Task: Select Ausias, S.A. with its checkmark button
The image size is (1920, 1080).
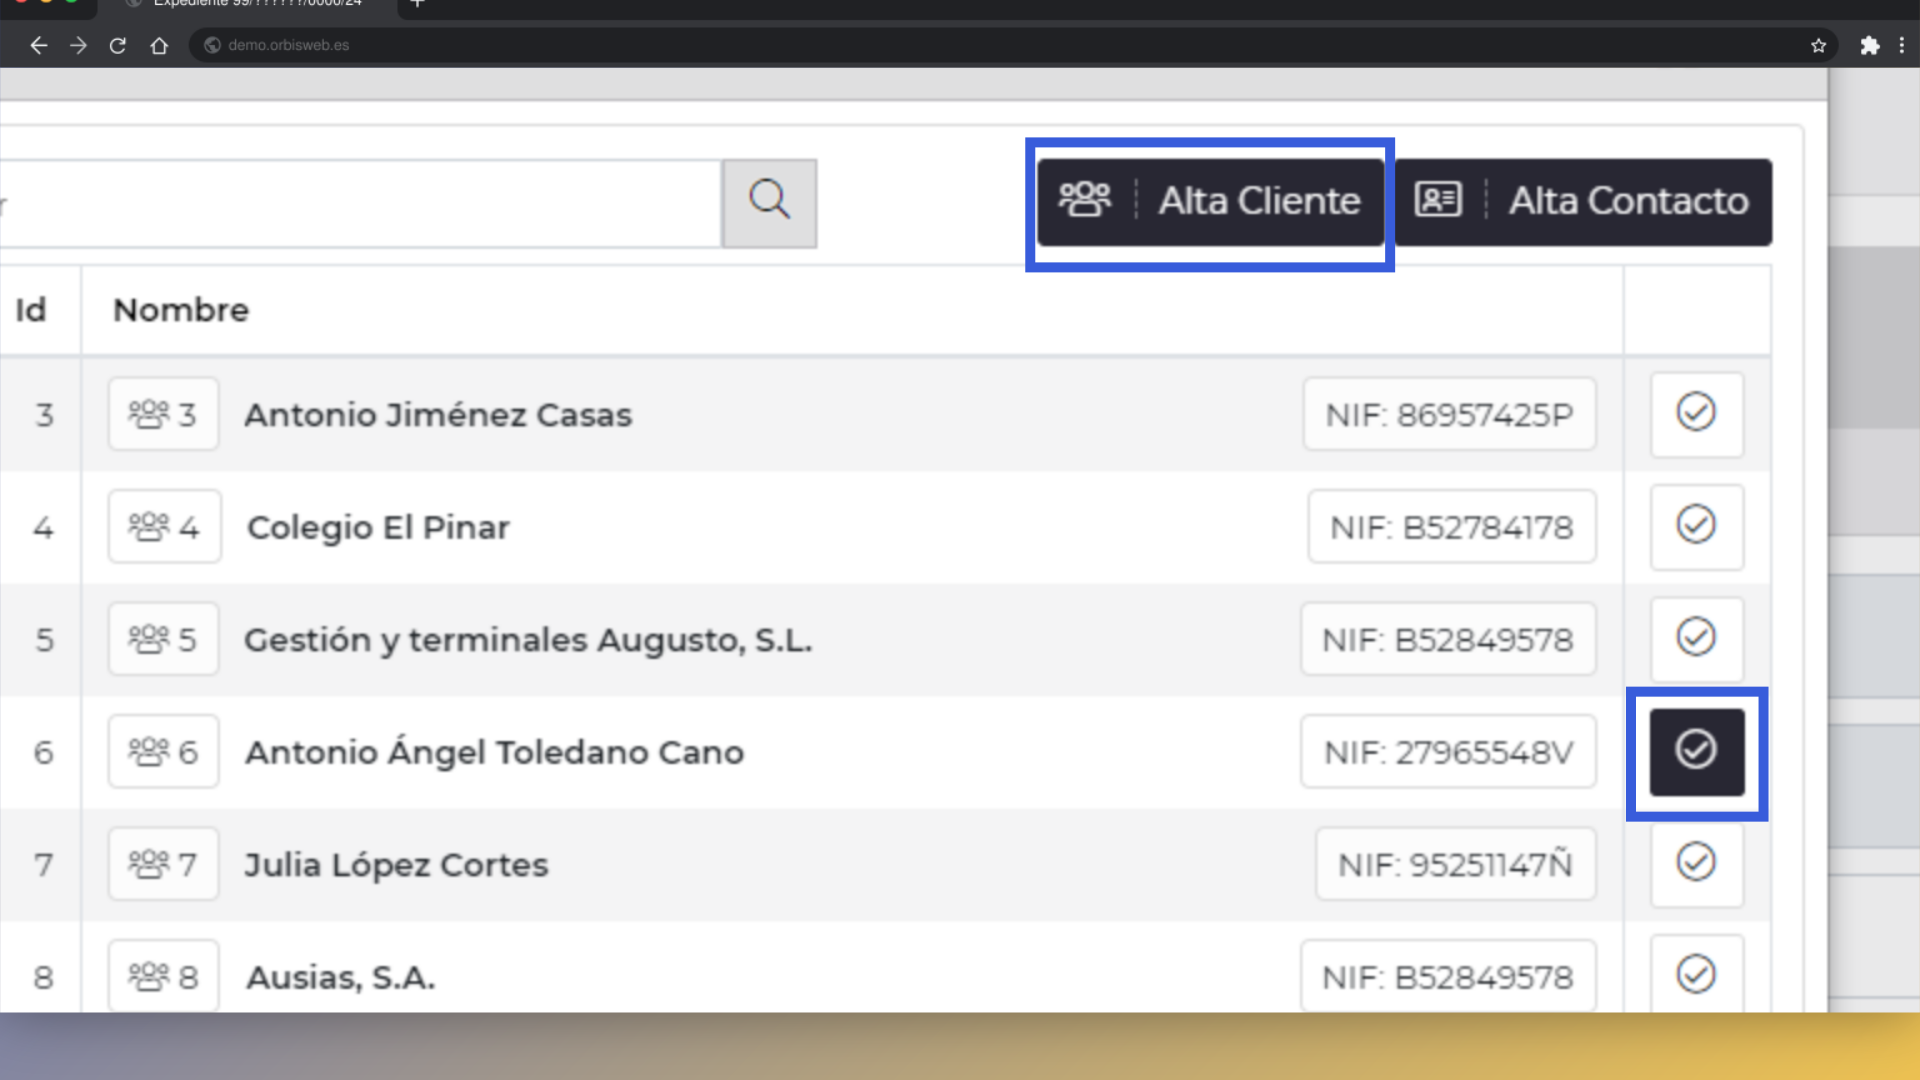Action: [1696, 974]
